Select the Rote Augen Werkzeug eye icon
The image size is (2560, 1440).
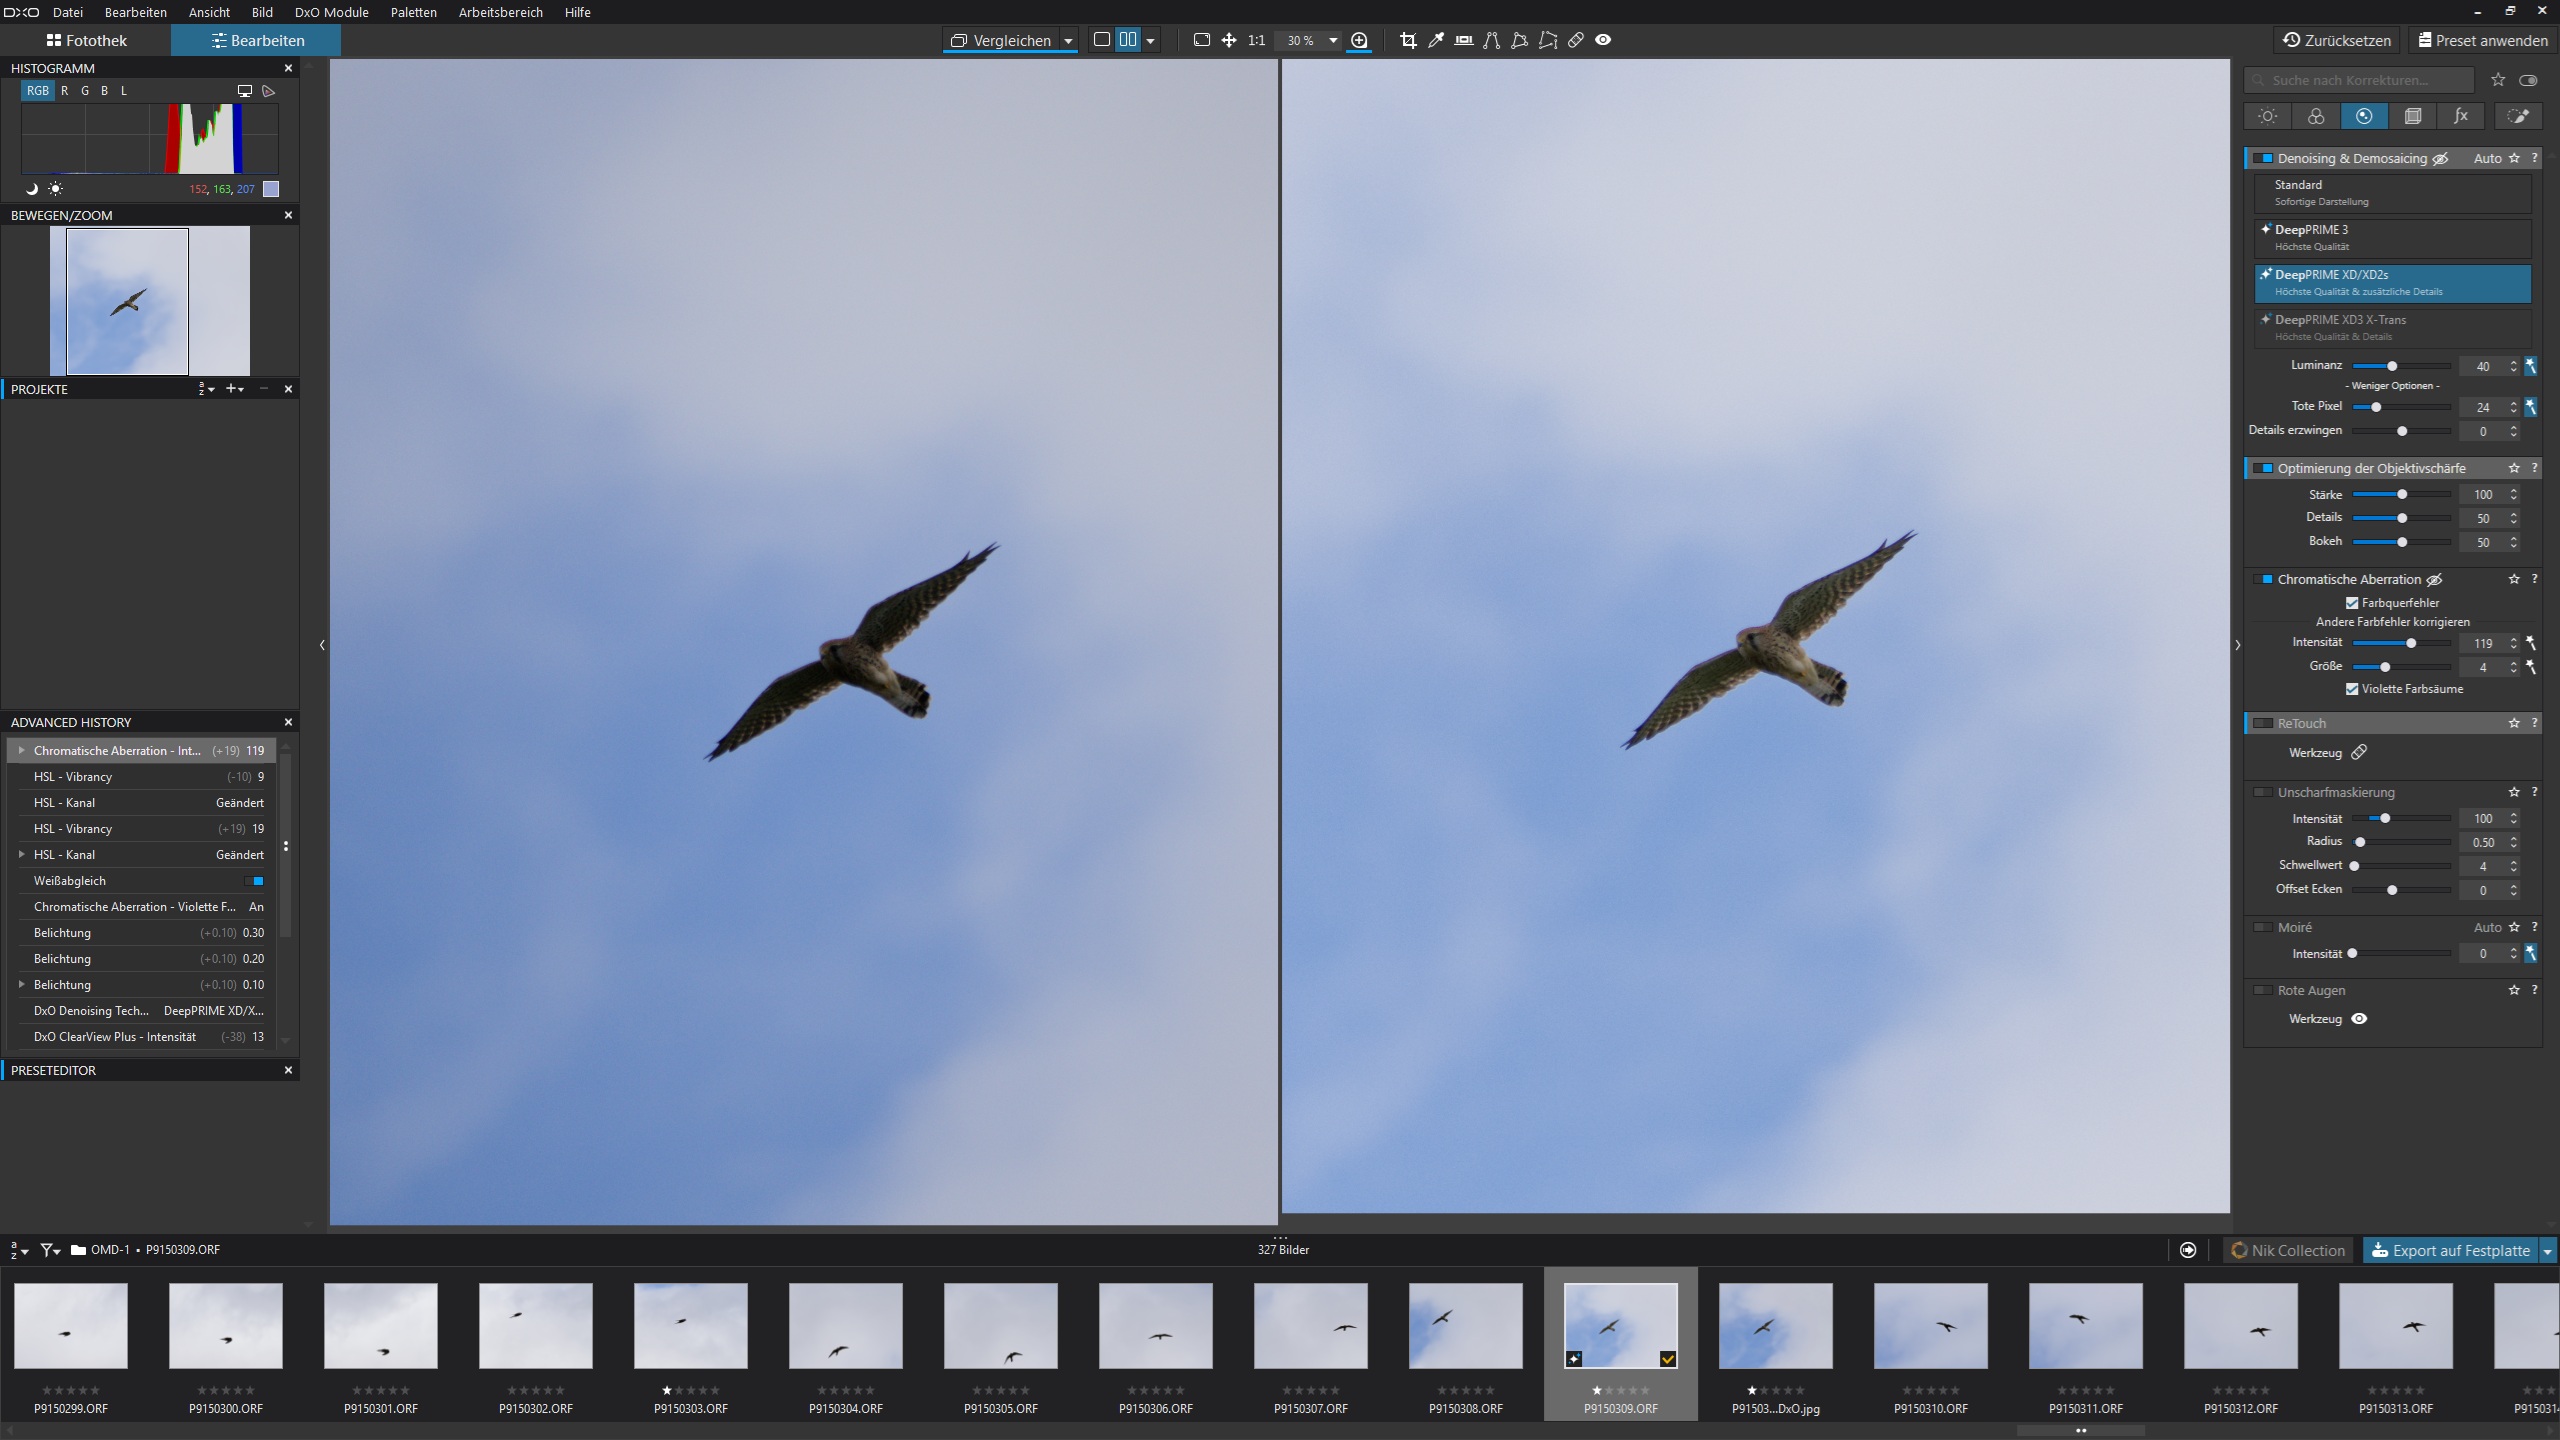coord(2359,1019)
